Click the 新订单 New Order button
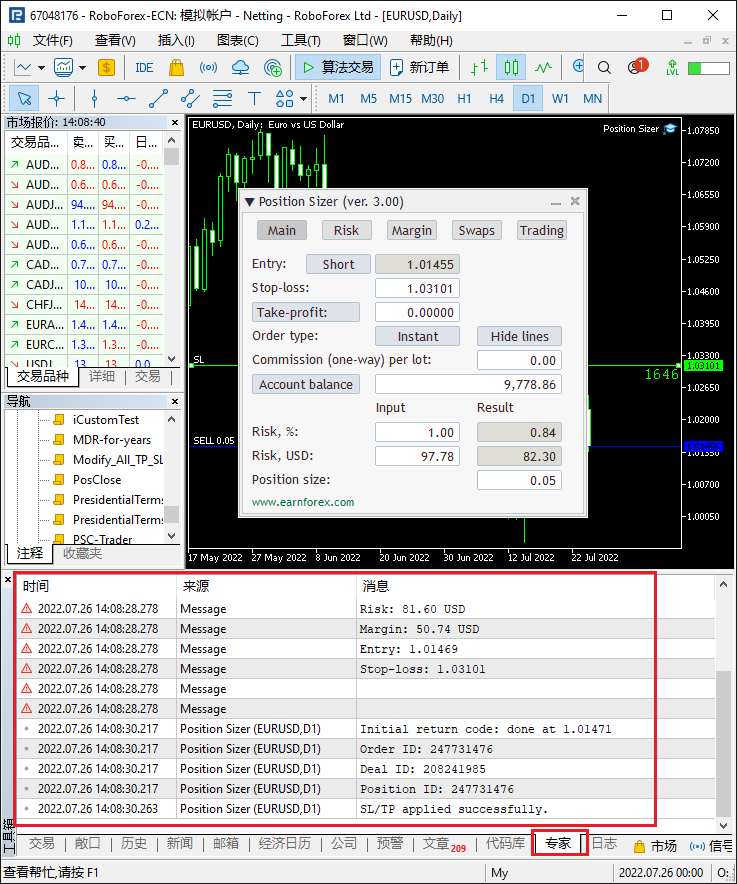Viewport: 737px width, 884px height. pyautogui.click(x=420, y=68)
